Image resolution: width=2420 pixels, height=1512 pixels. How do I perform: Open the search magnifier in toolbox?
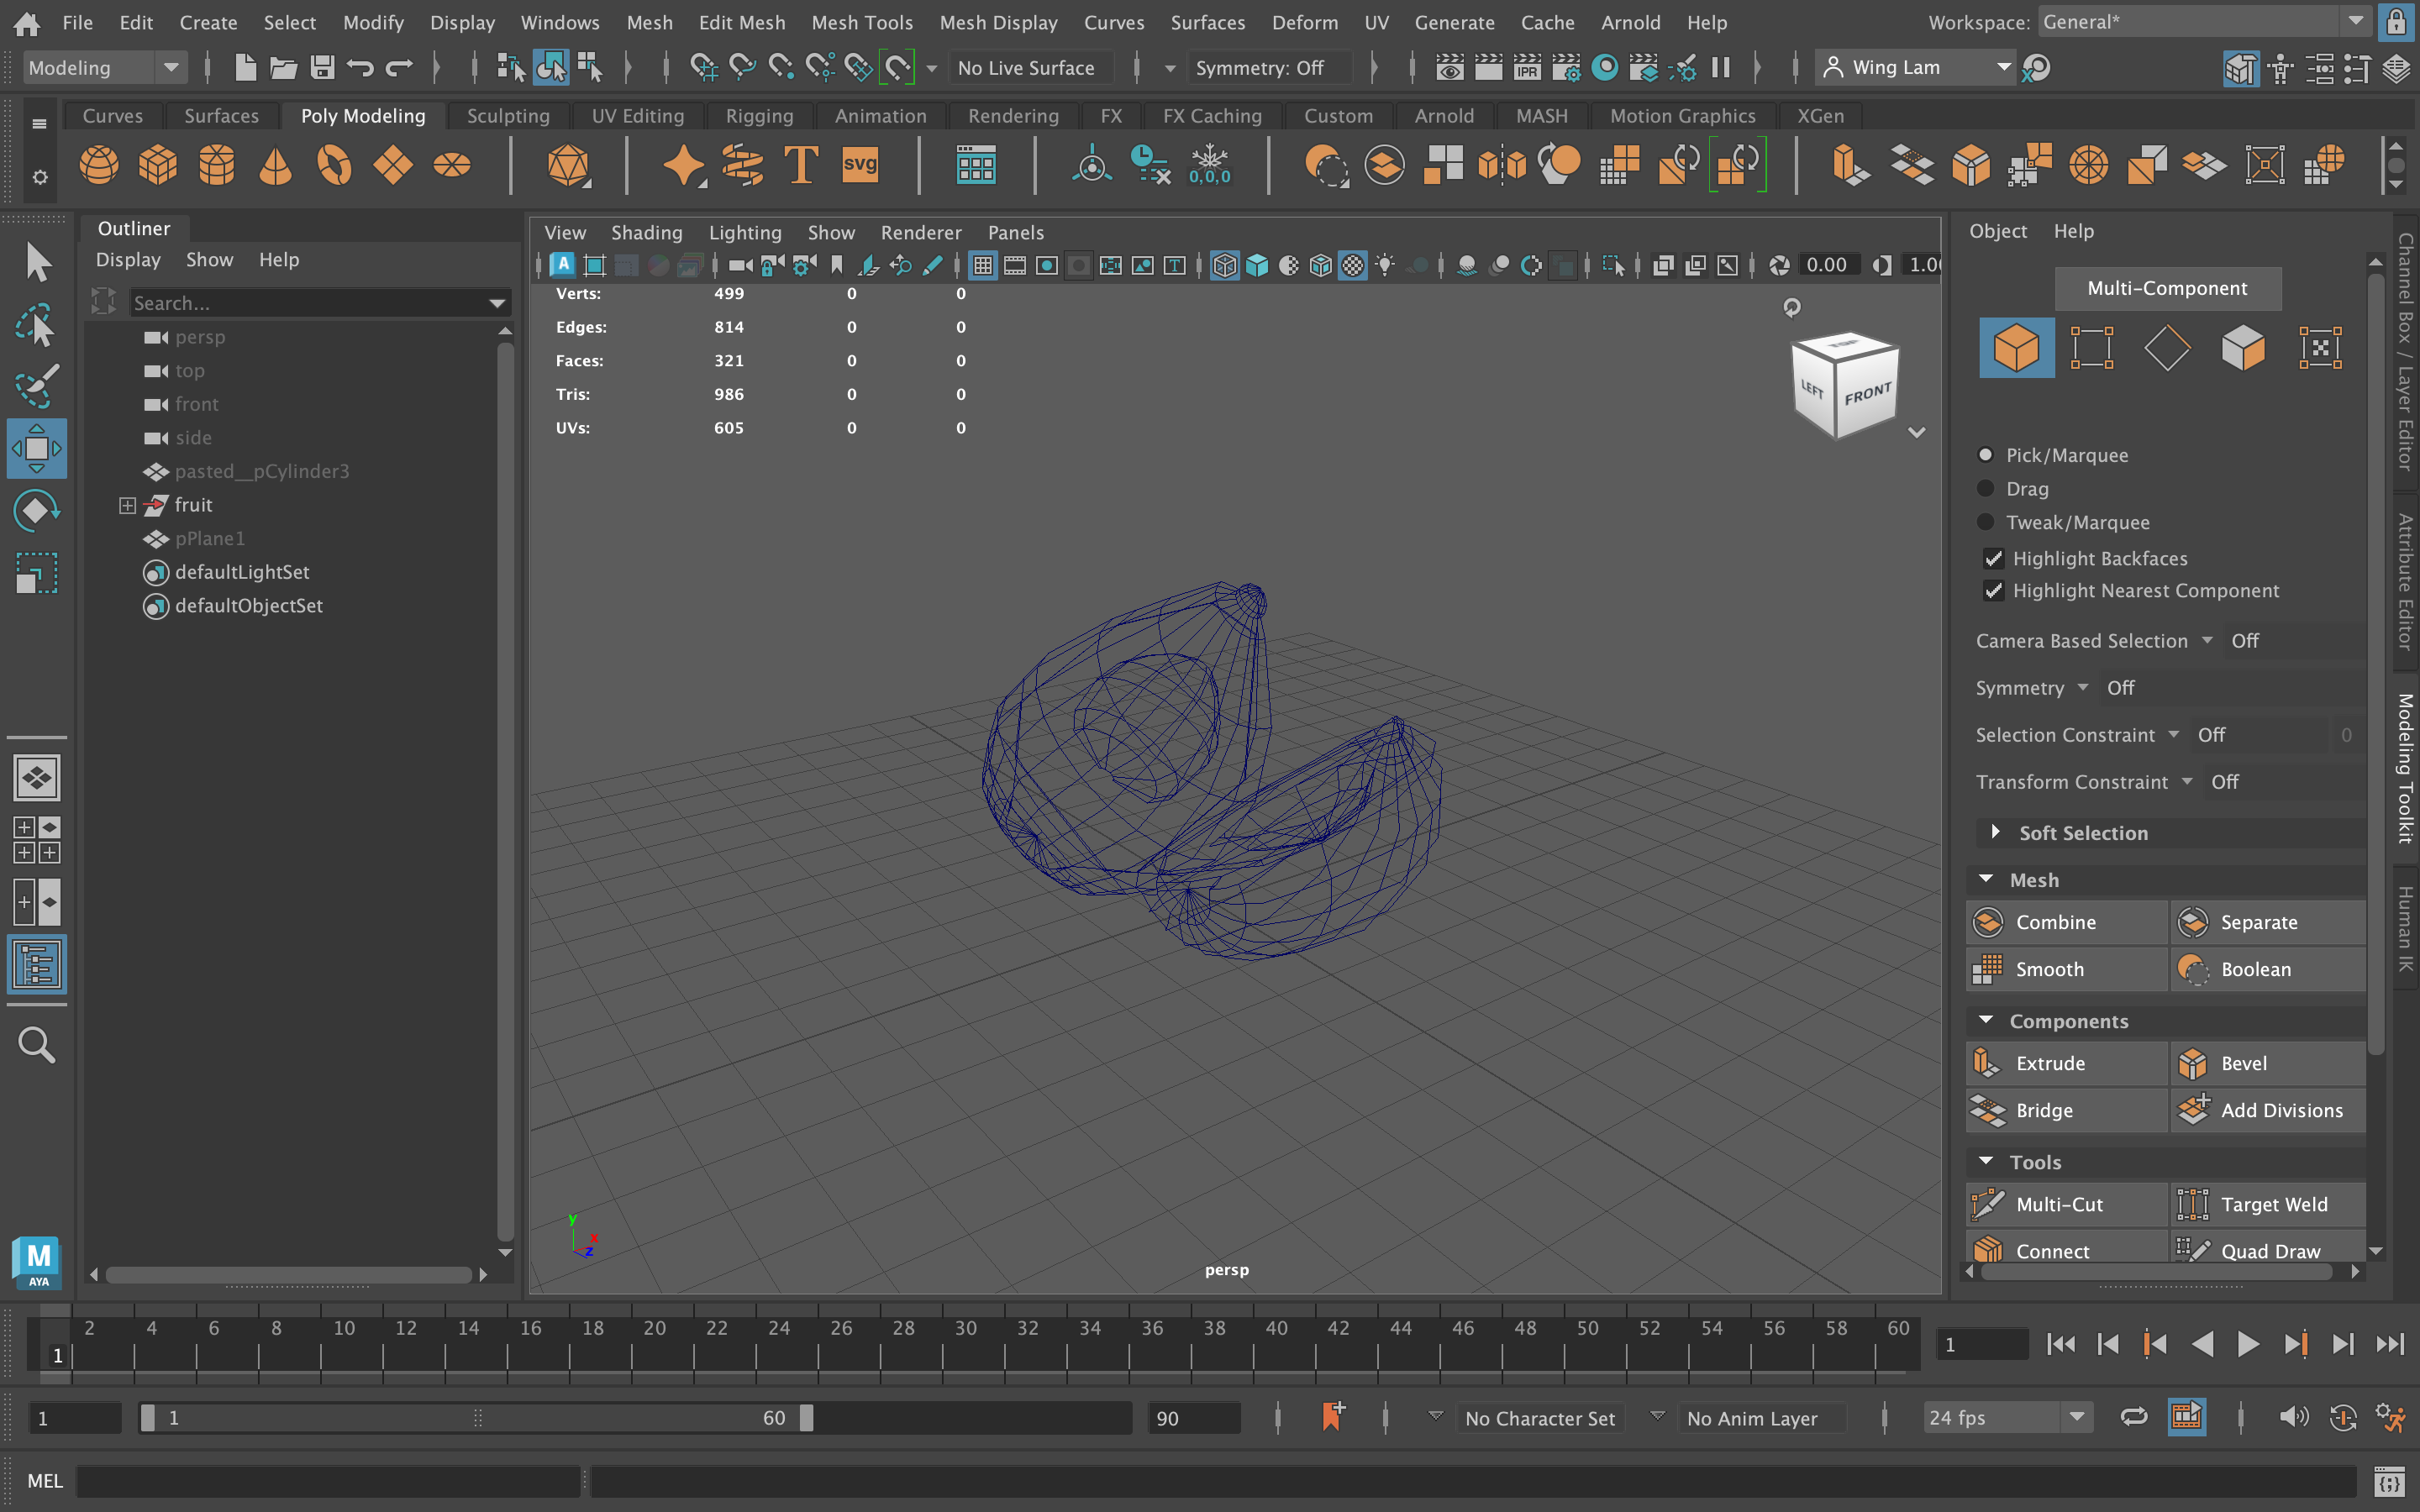click(37, 1045)
